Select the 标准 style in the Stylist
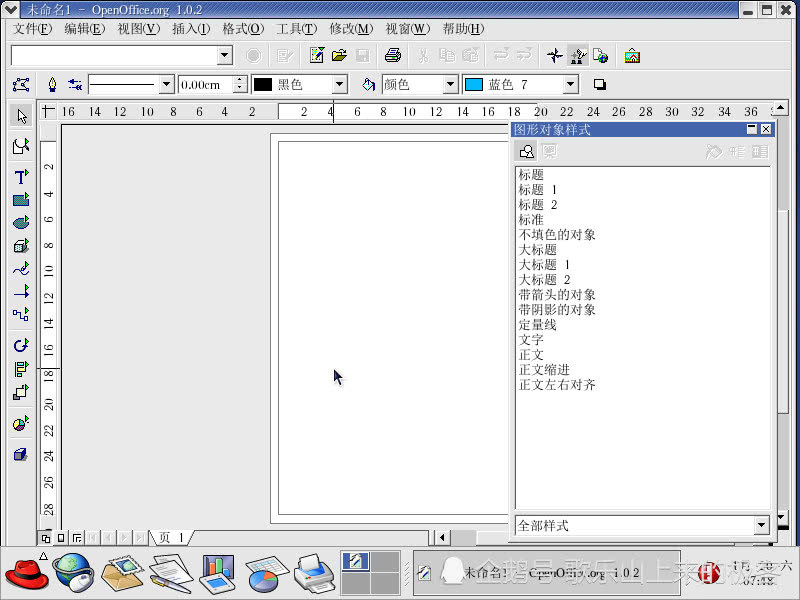 coord(531,220)
